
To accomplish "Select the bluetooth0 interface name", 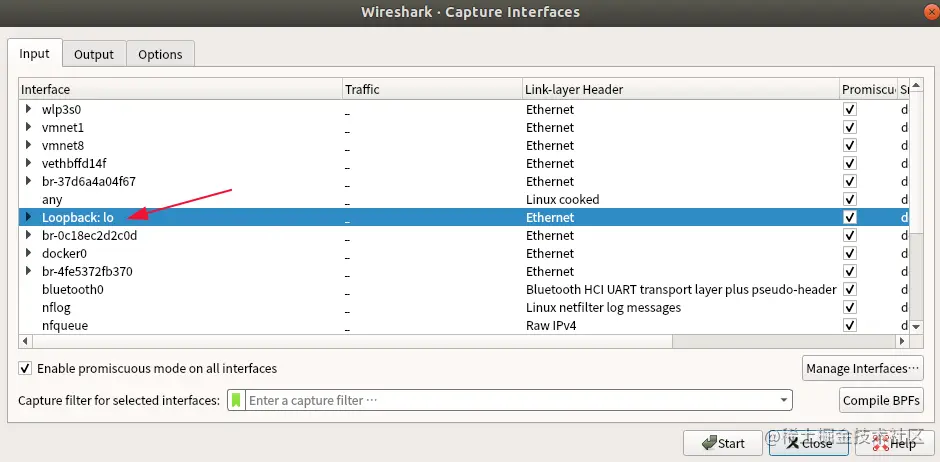I will (x=73, y=289).
